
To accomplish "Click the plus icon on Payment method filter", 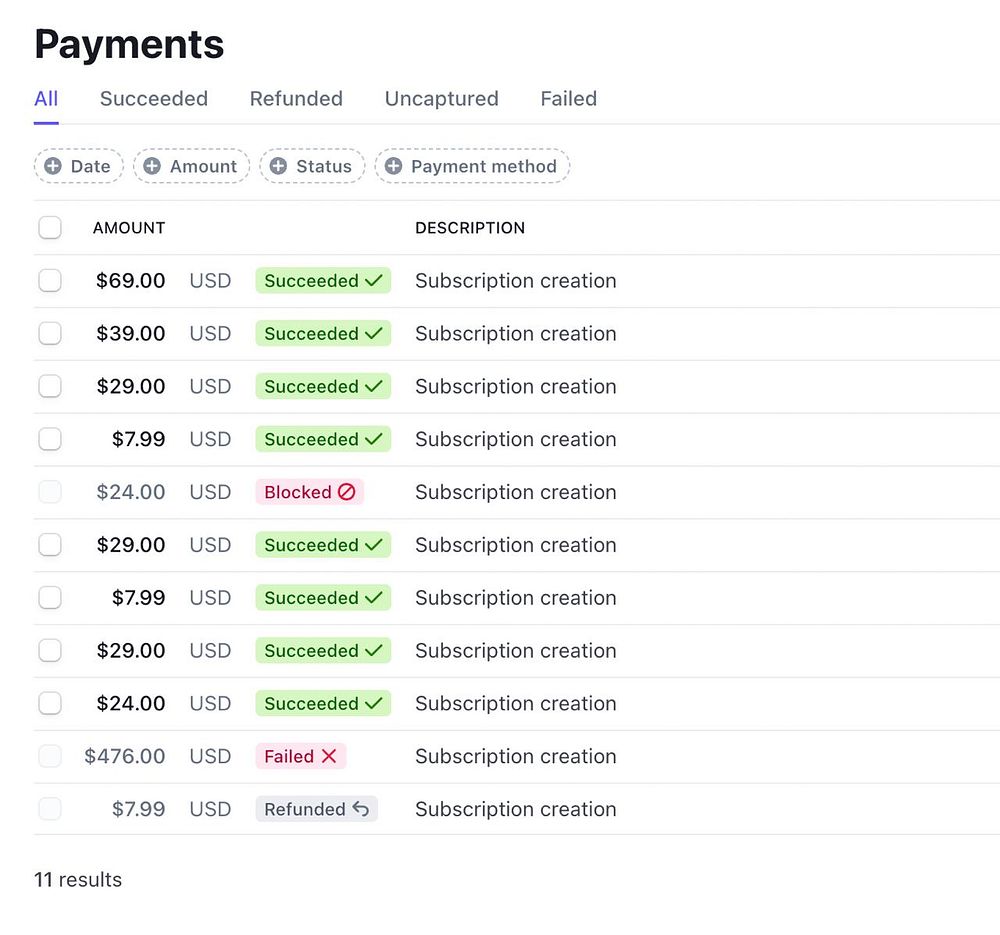I will tap(394, 167).
